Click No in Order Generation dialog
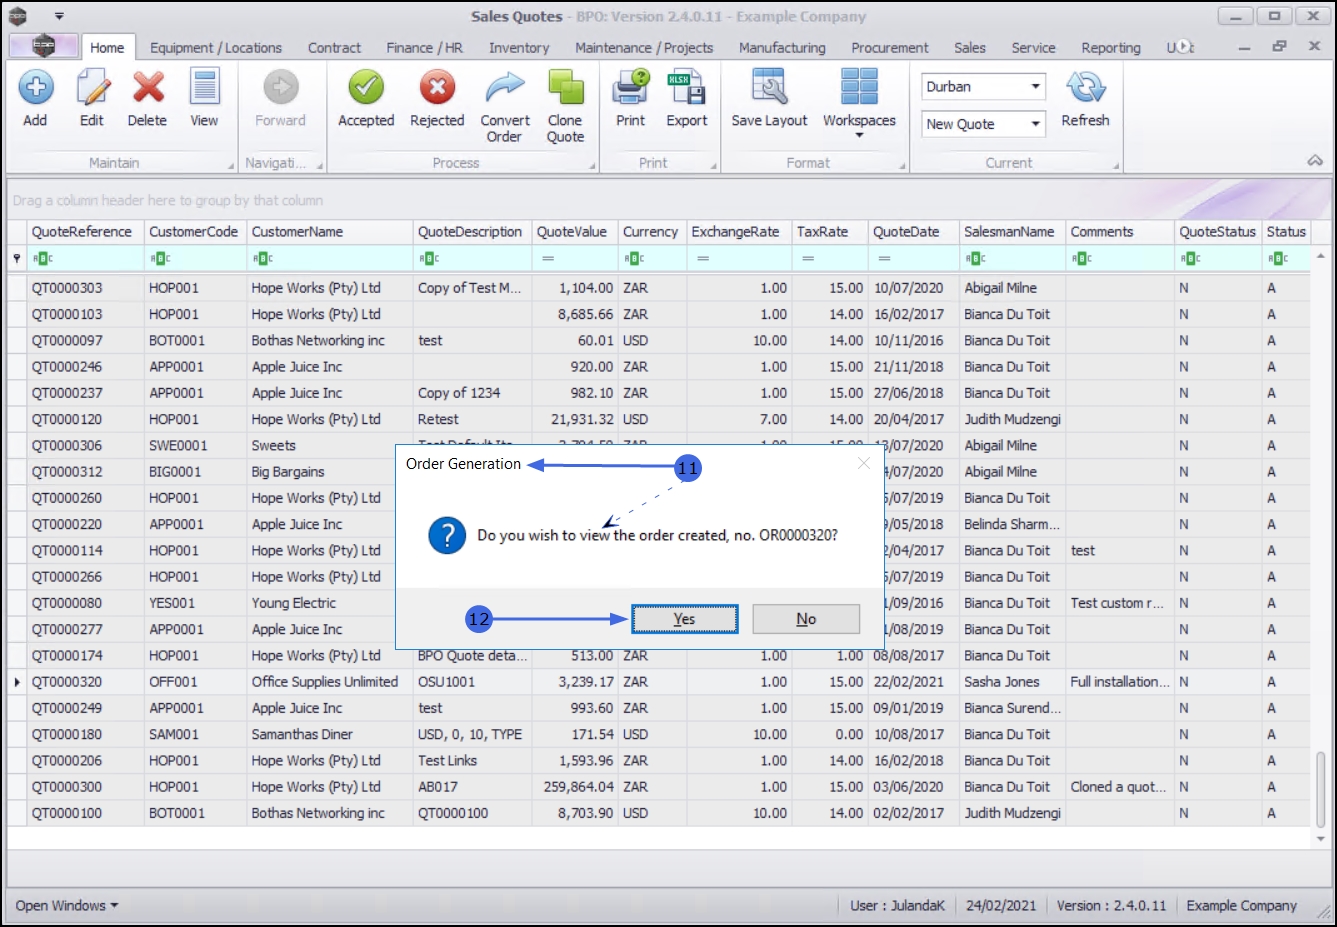1337x927 pixels. 806,619
